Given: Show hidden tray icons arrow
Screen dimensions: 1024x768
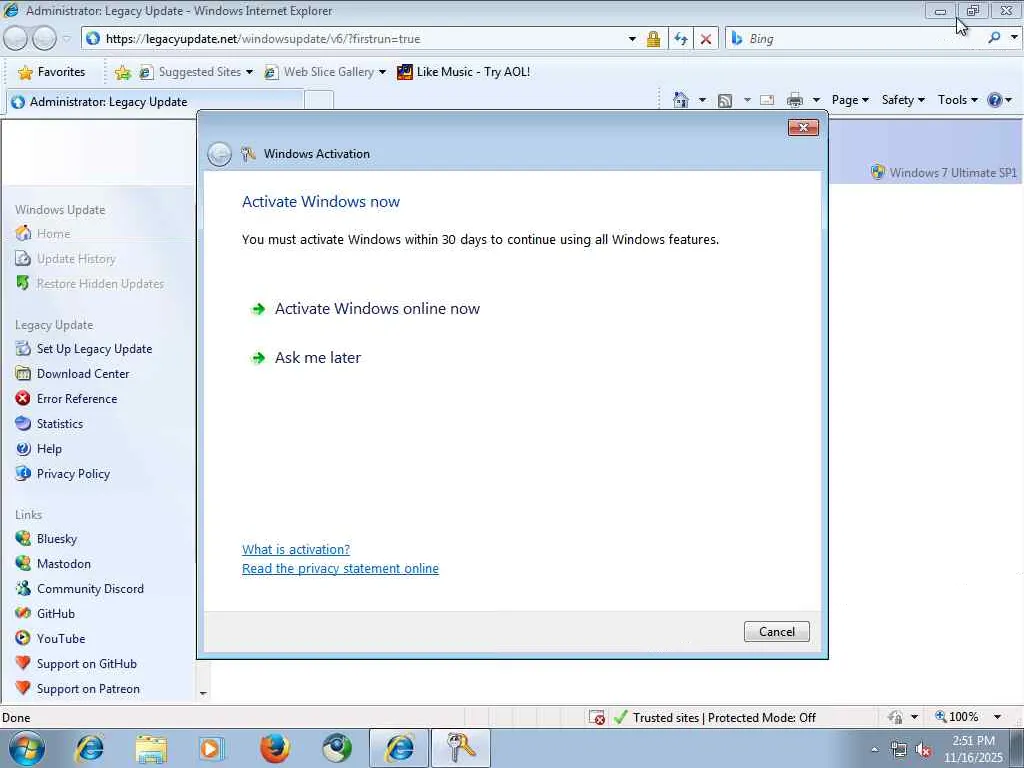Looking at the screenshot, I should click(874, 750).
